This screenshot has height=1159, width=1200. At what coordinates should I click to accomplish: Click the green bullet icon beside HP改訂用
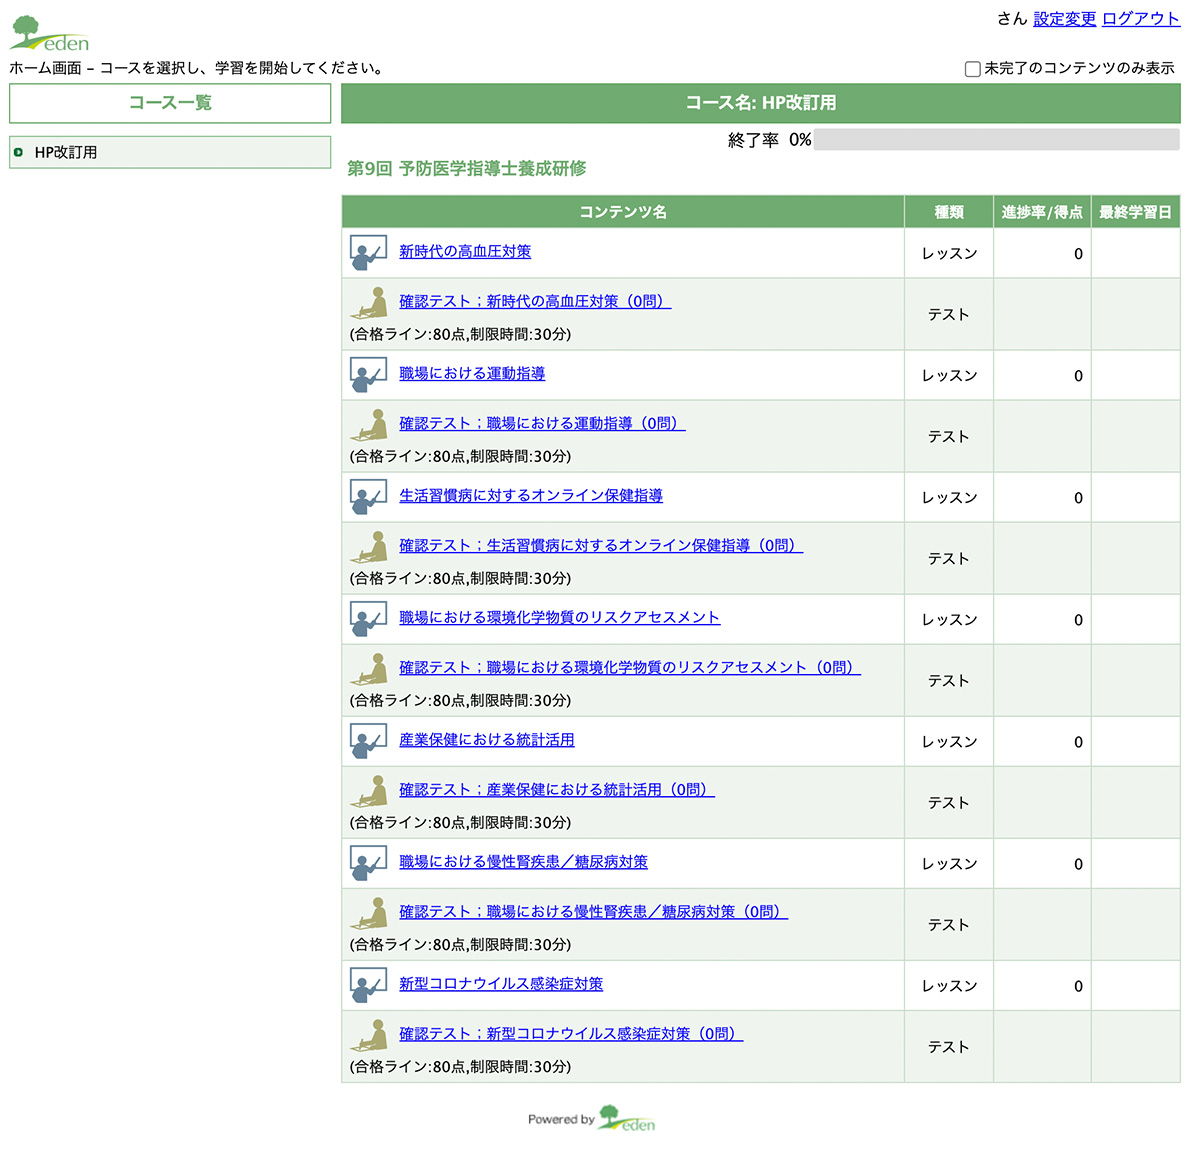(x=19, y=152)
